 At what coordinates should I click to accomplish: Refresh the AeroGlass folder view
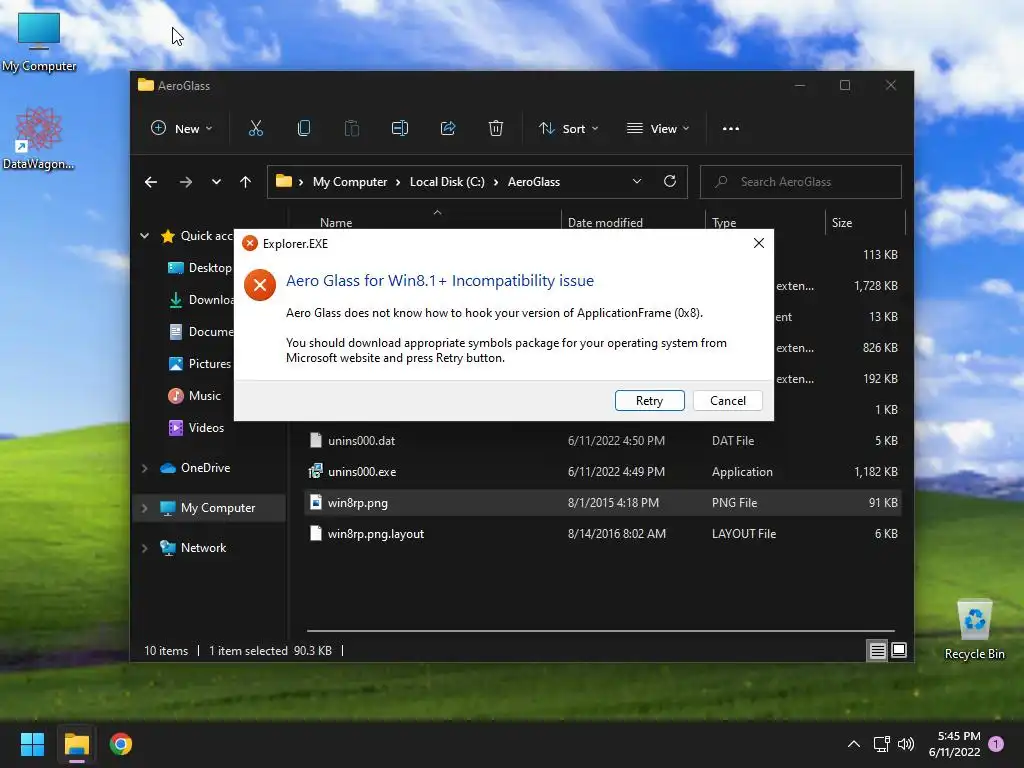(x=670, y=182)
